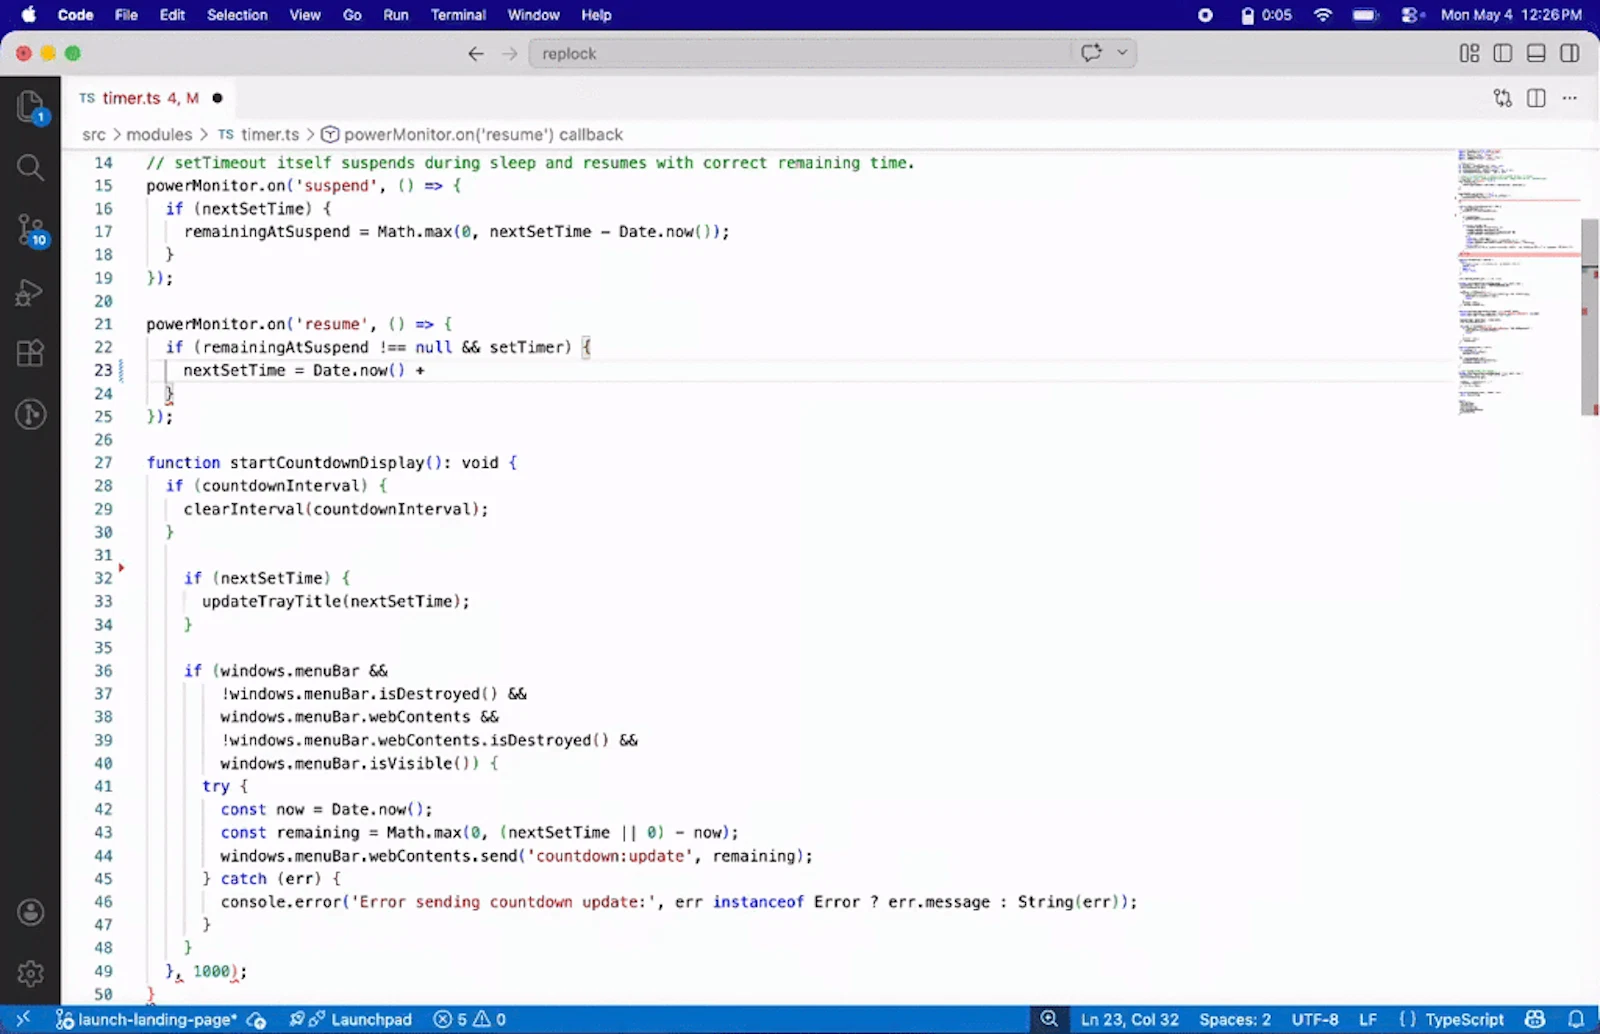The height and width of the screenshot is (1034, 1600).
Task: Open the Manage gear menu
Action: tap(30, 973)
